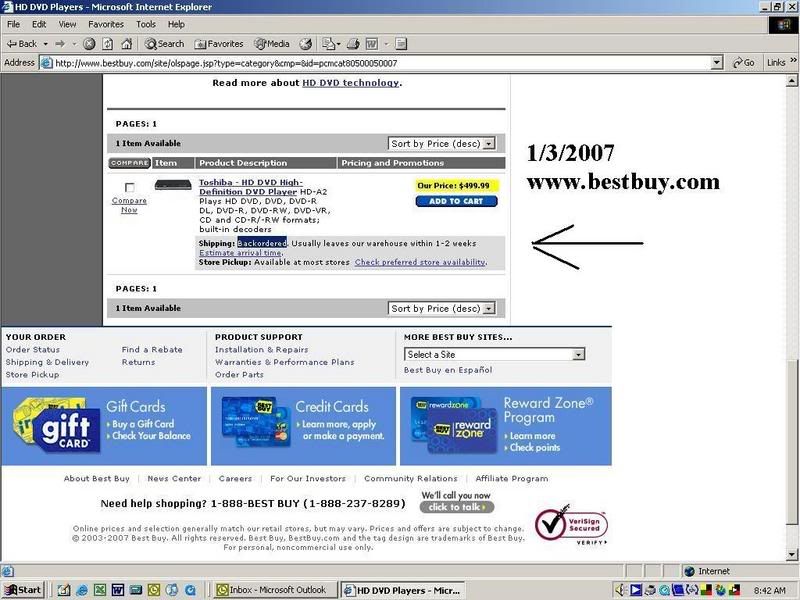Open the Help menu
The height and width of the screenshot is (600, 800).
[x=176, y=24]
